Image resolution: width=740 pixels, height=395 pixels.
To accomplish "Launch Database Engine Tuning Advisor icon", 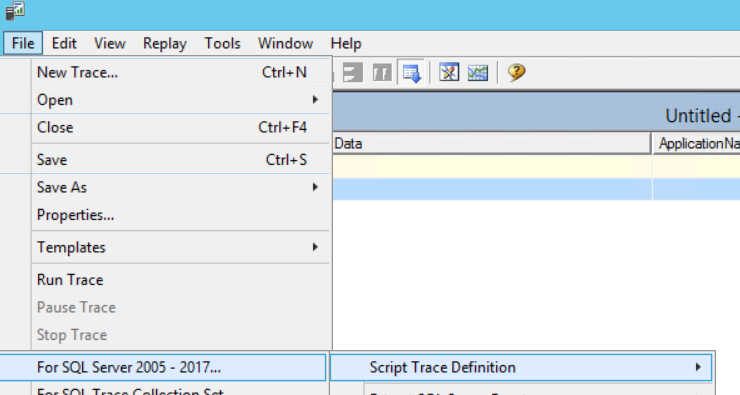I will [449, 73].
